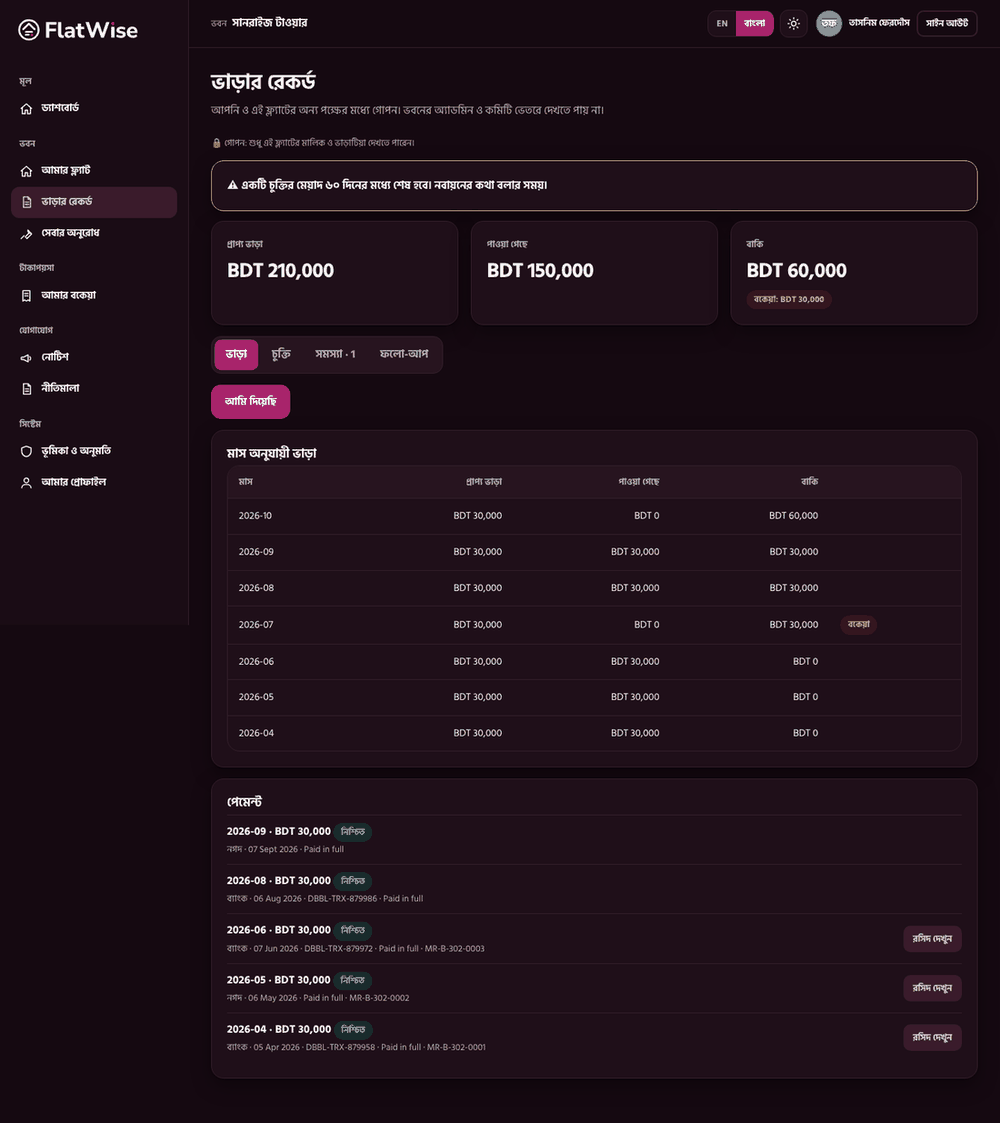This screenshot has width=1000, height=1123.
Task: Click the নিশ্চিত badge on the 2026-09 payment
Action: point(352,832)
